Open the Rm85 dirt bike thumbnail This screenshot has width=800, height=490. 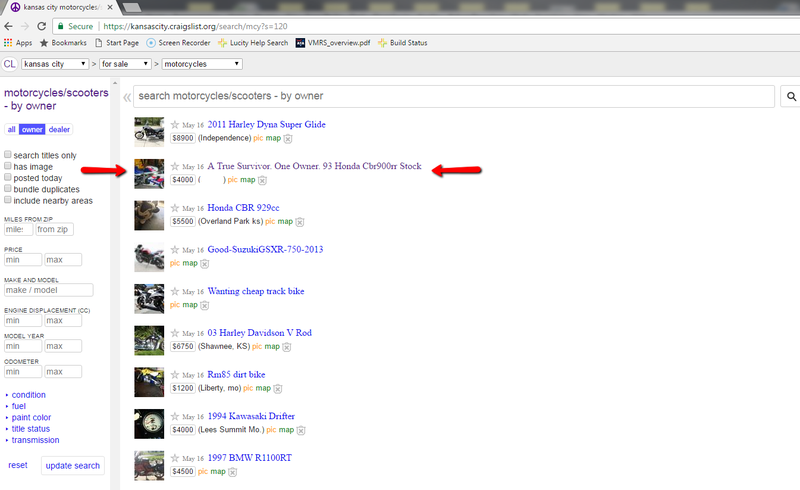(x=149, y=382)
